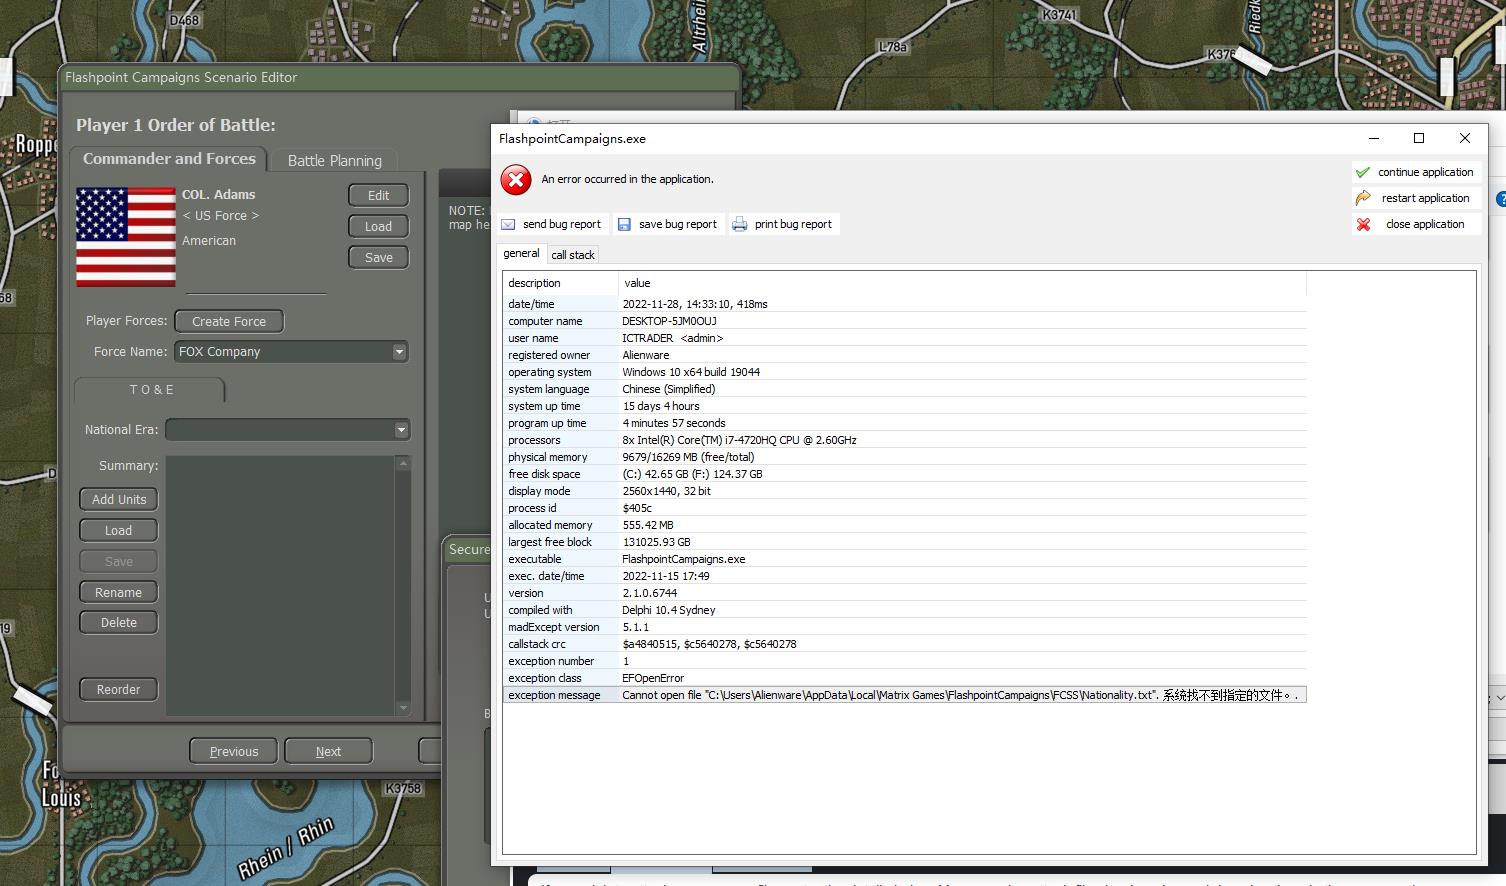
Task: Click the green checkmark continue icon
Action: pos(1363,172)
